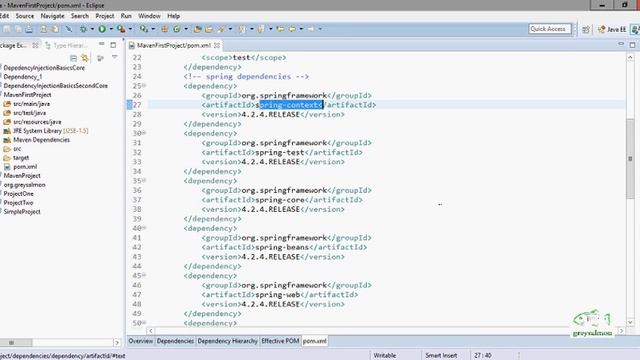Switch to the Overview tab

click(141, 341)
